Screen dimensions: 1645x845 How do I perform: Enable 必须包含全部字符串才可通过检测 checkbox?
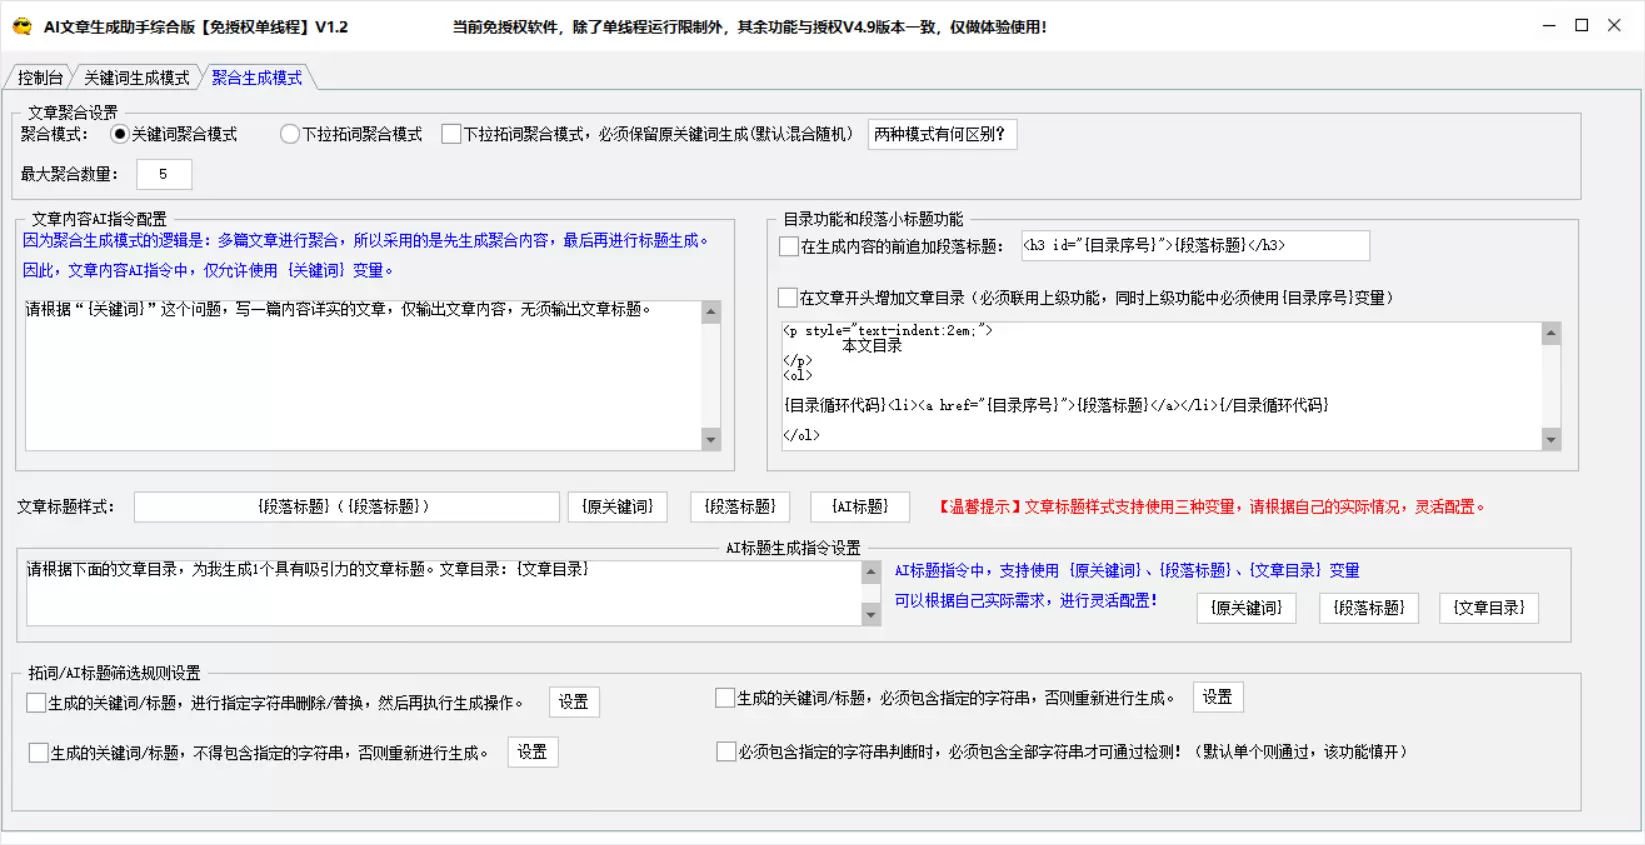coord(726,752)
